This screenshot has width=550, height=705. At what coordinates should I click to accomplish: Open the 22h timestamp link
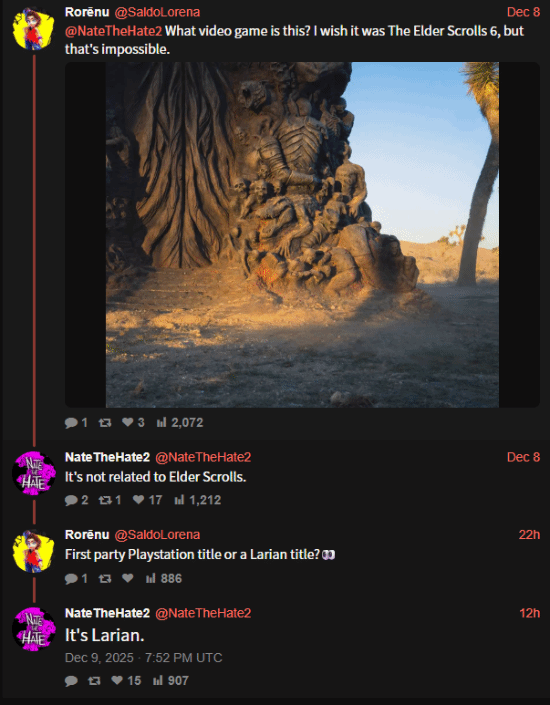click(x=529, y=535)
